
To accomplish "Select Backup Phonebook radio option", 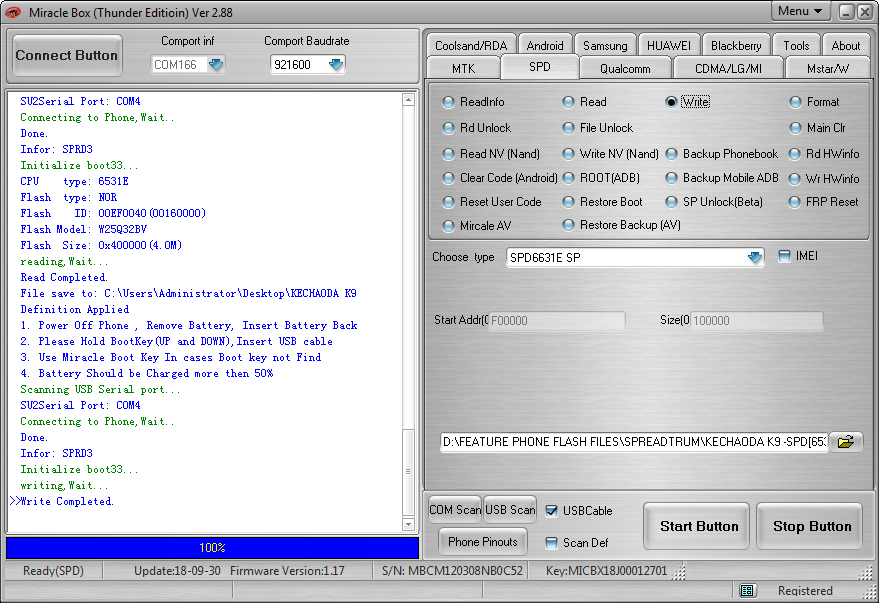I will click(672, 154).
